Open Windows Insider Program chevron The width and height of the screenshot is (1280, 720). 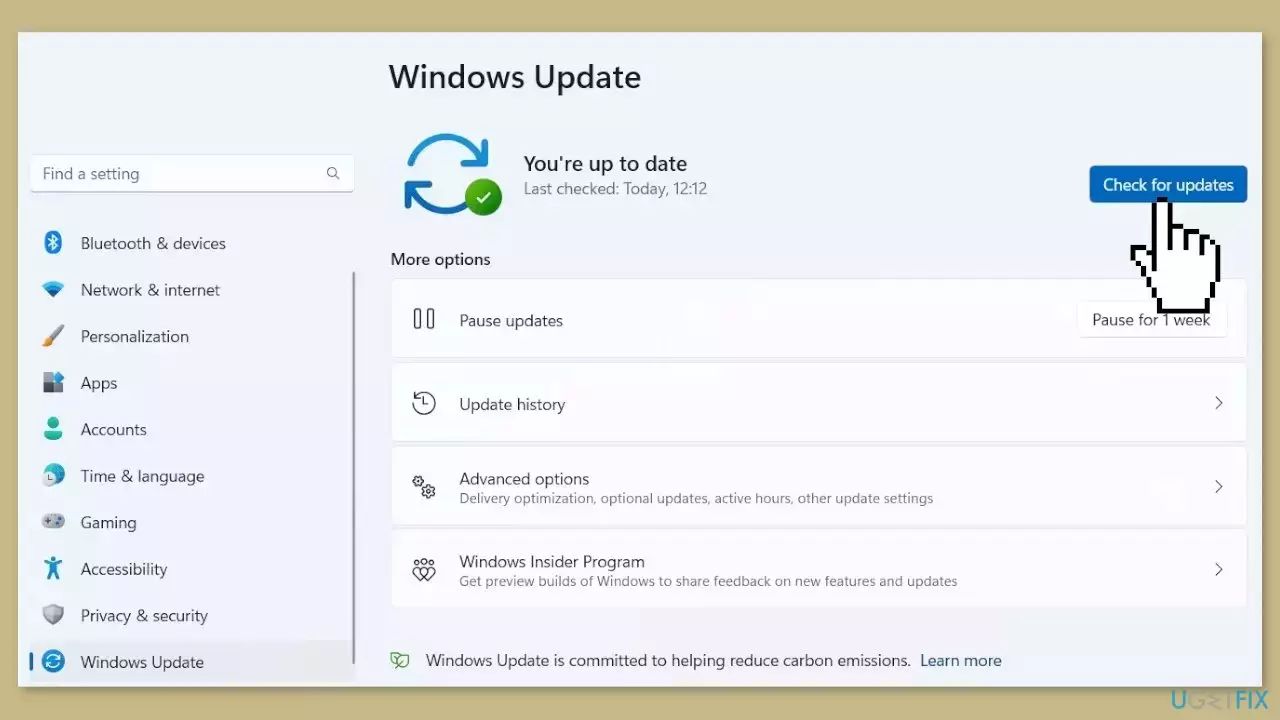(1218, 570)
